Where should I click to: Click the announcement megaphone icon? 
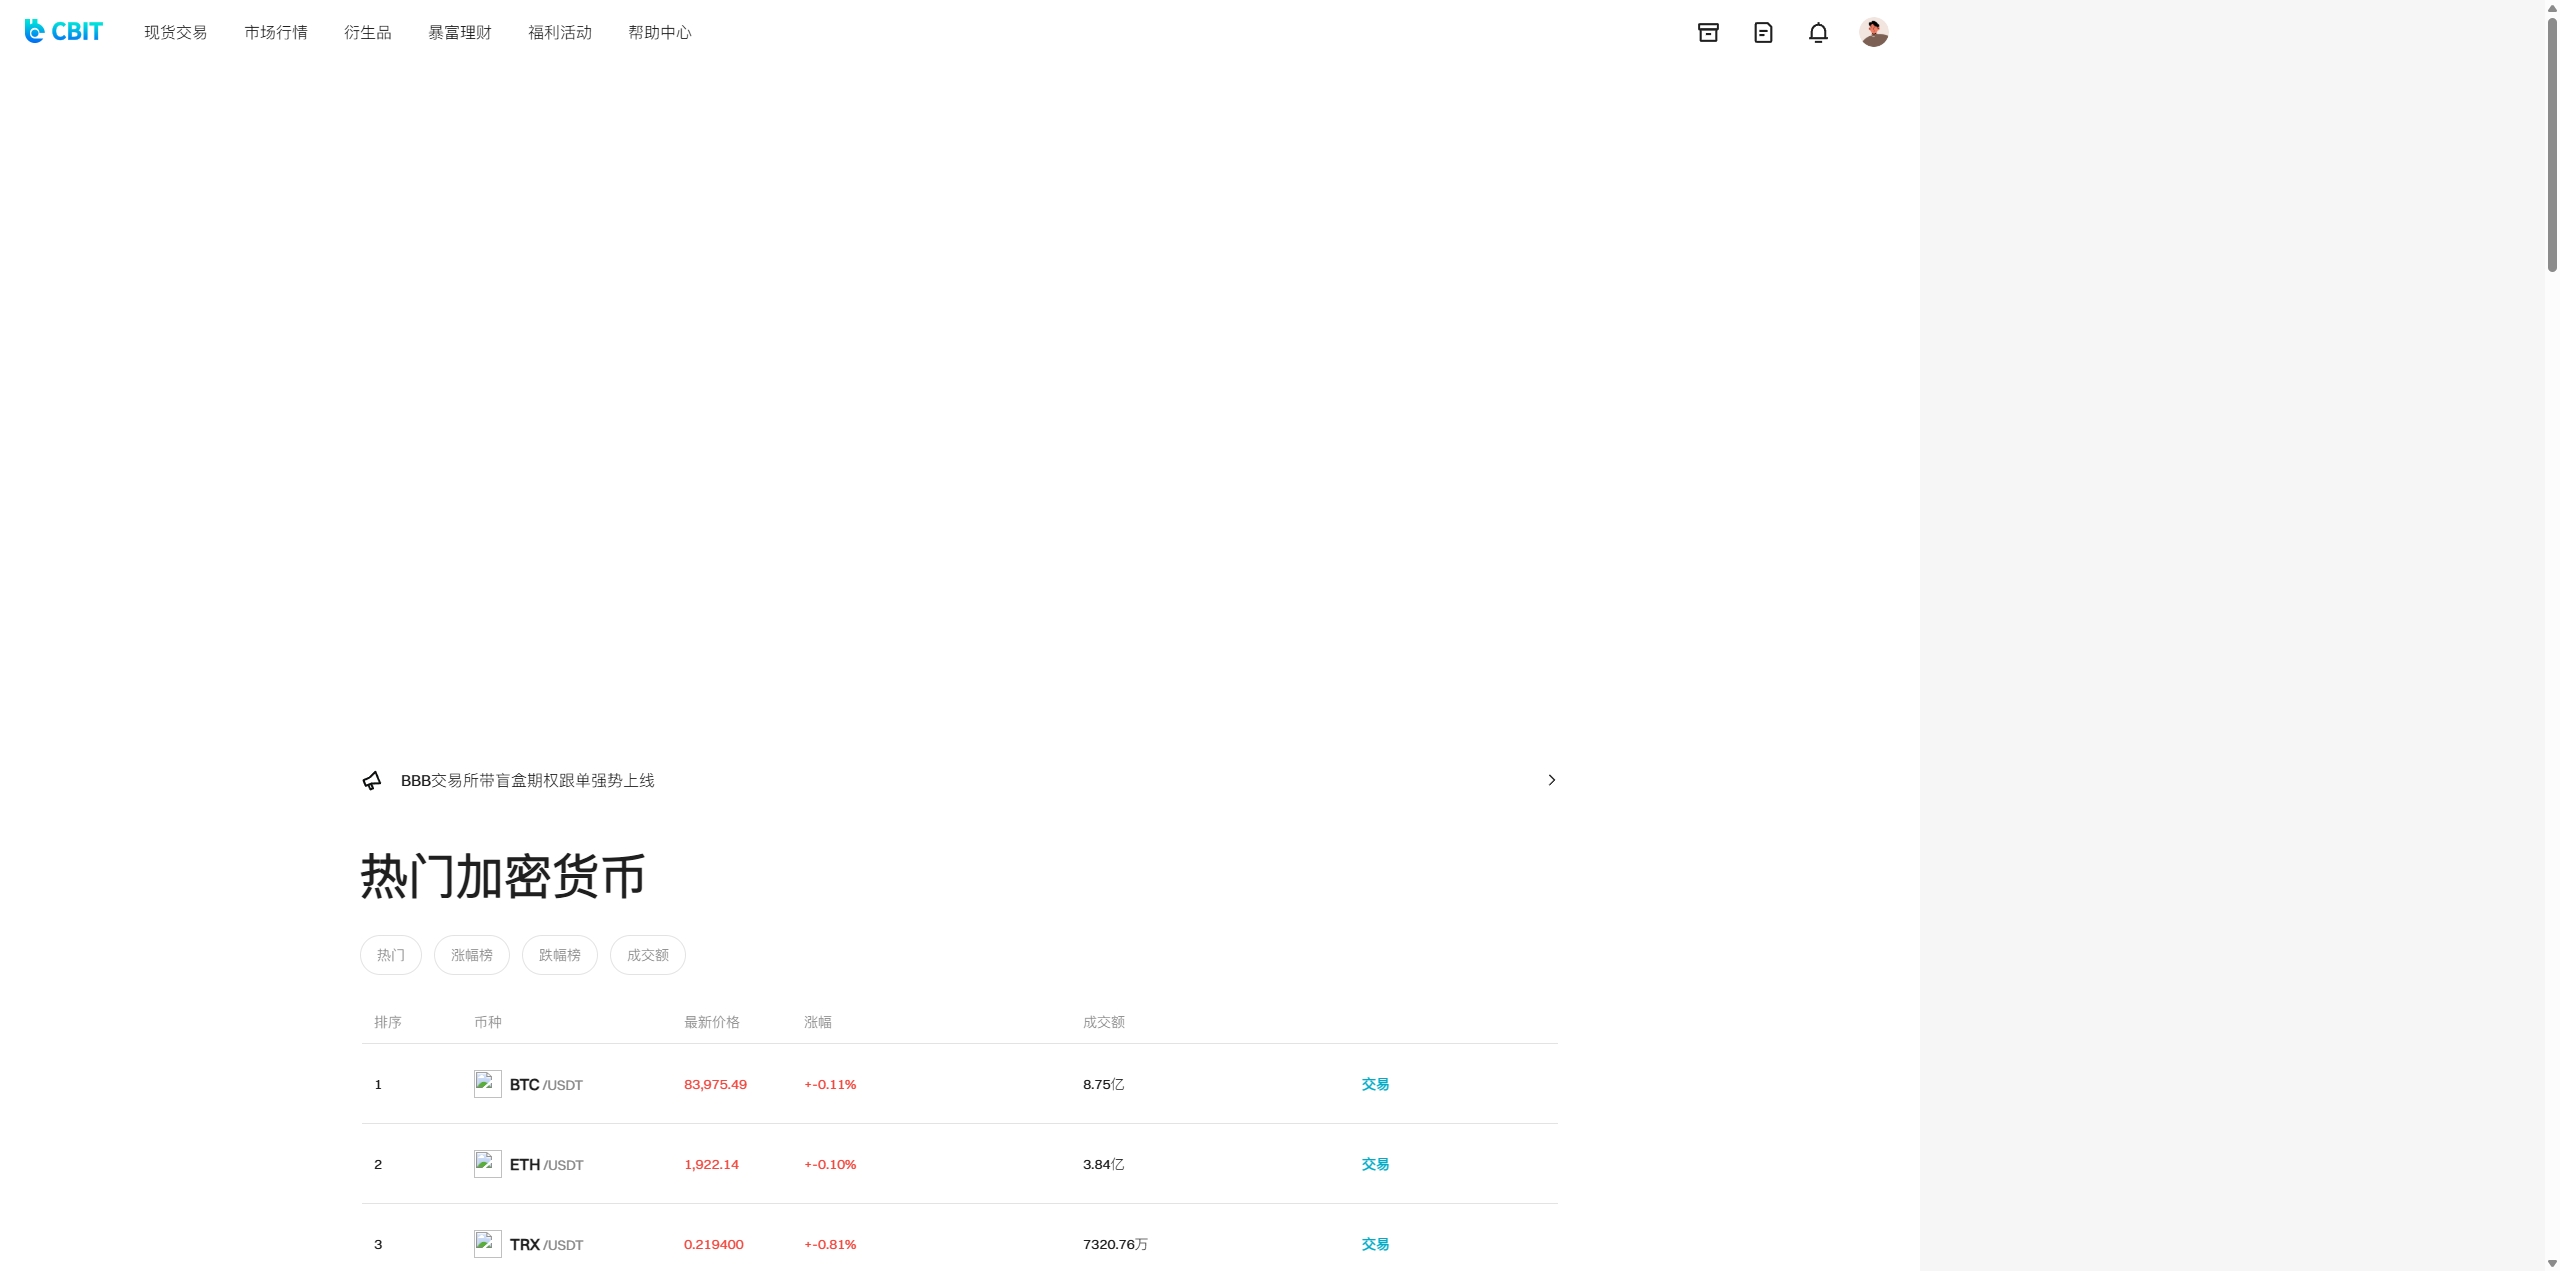pos(372,780)
